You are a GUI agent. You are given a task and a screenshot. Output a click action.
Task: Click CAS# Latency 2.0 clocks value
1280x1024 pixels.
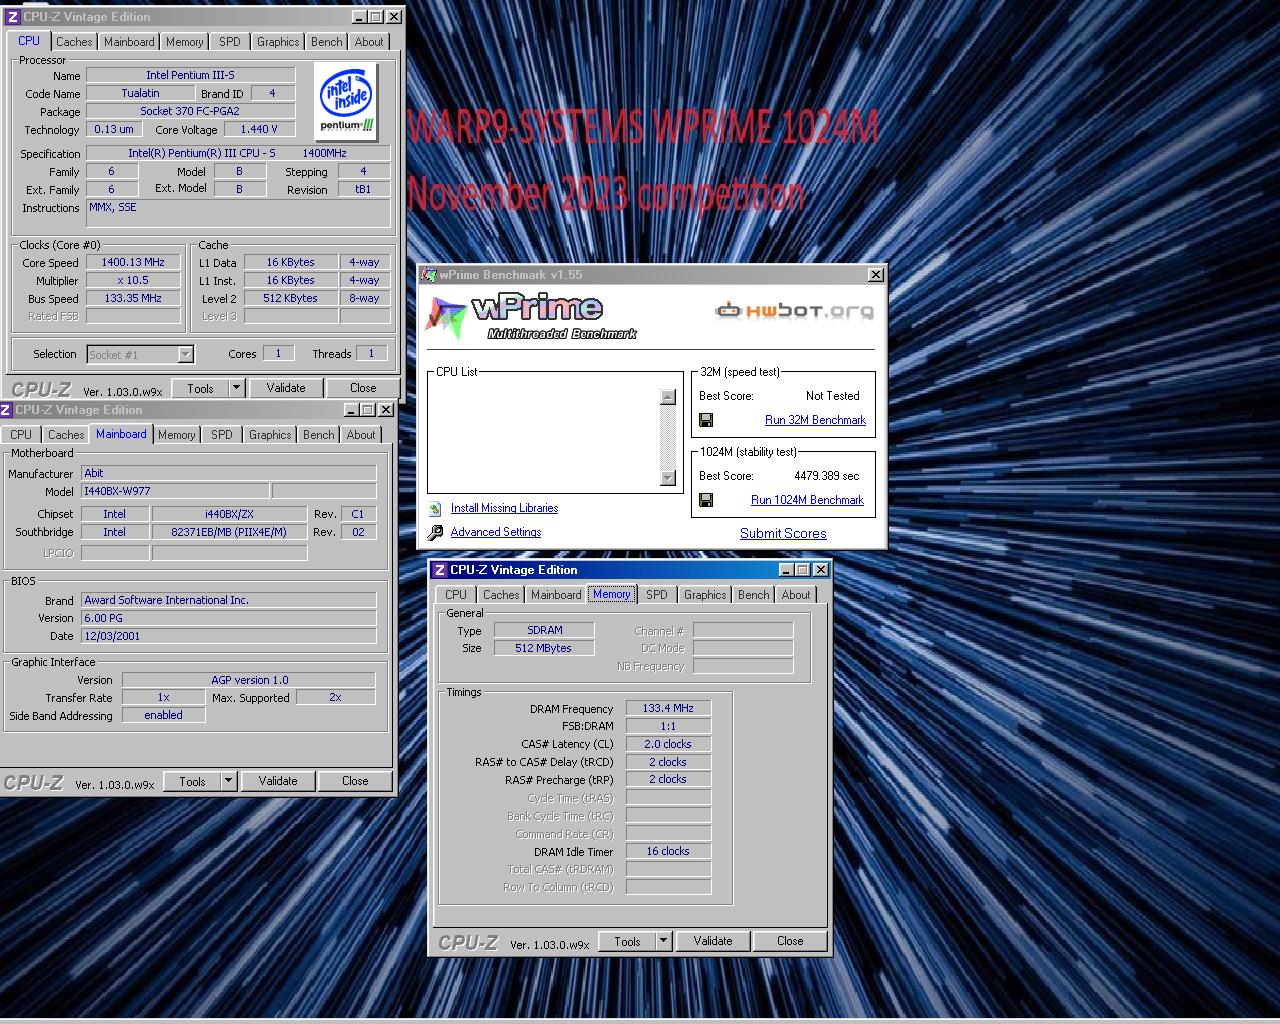[668, 744]
